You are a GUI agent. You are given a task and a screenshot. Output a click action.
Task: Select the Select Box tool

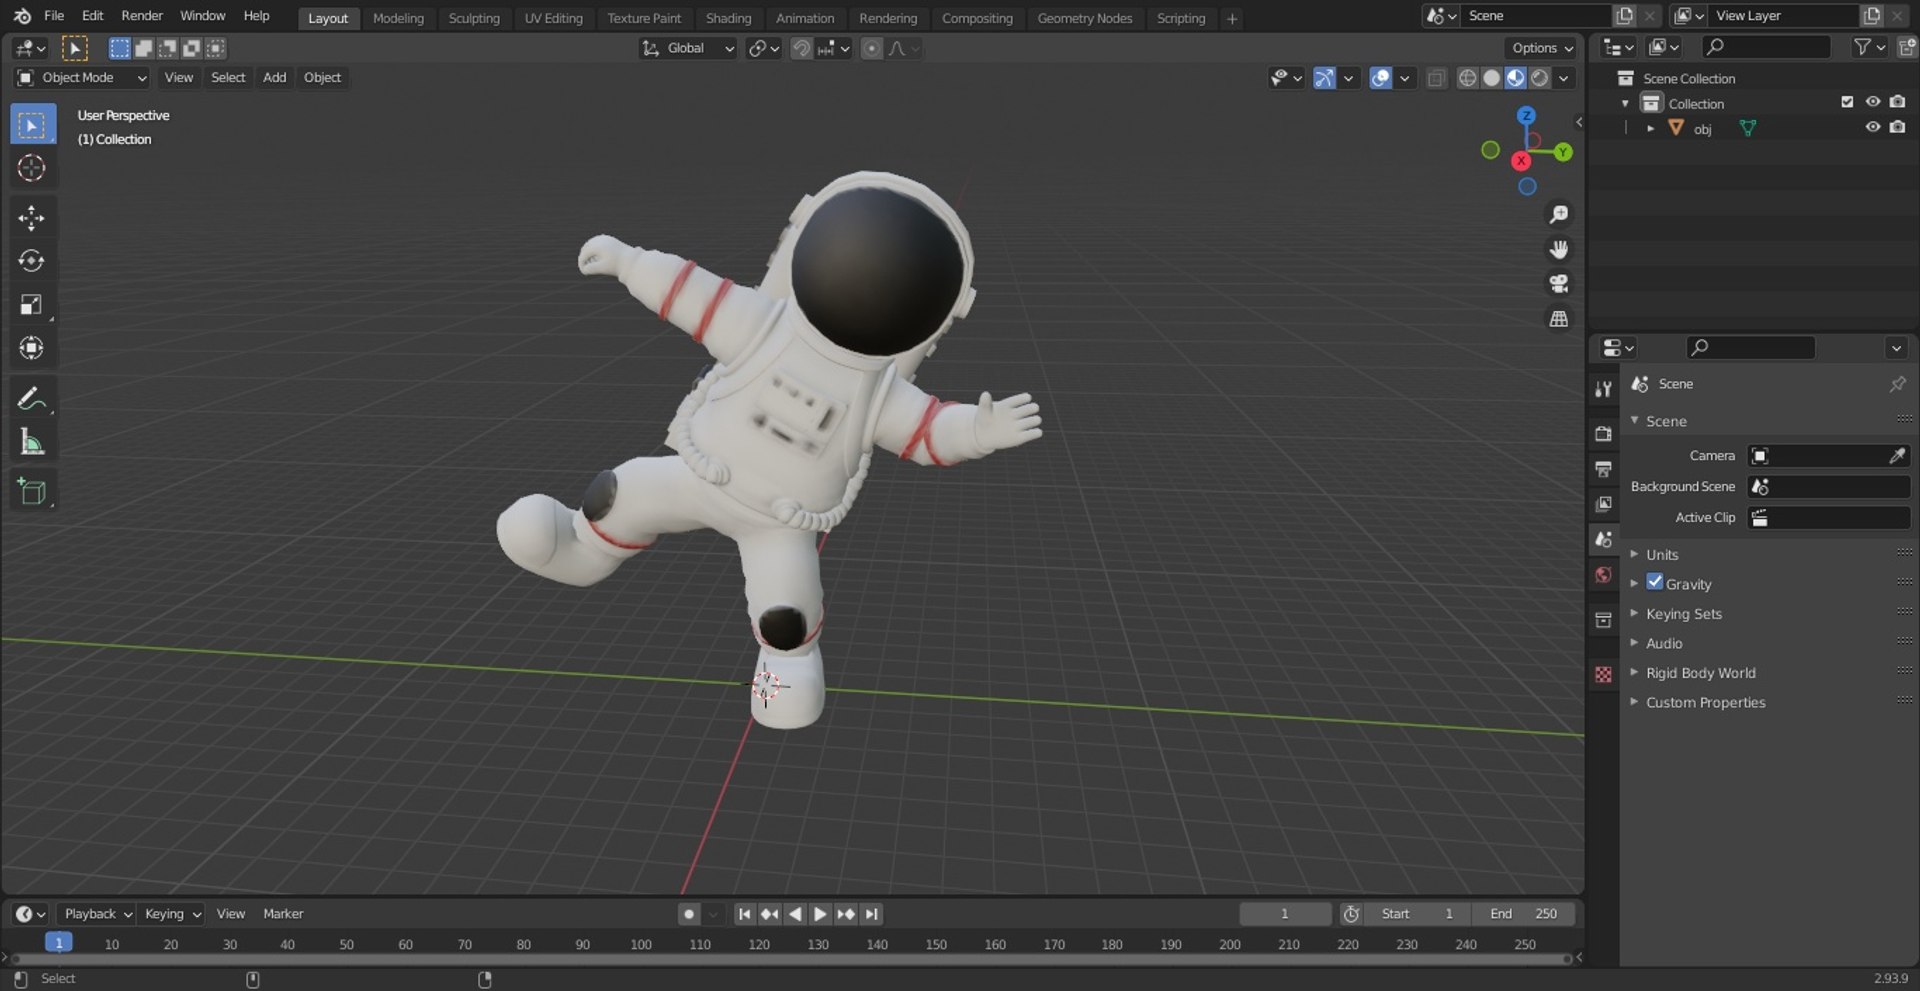click(32, 125)
